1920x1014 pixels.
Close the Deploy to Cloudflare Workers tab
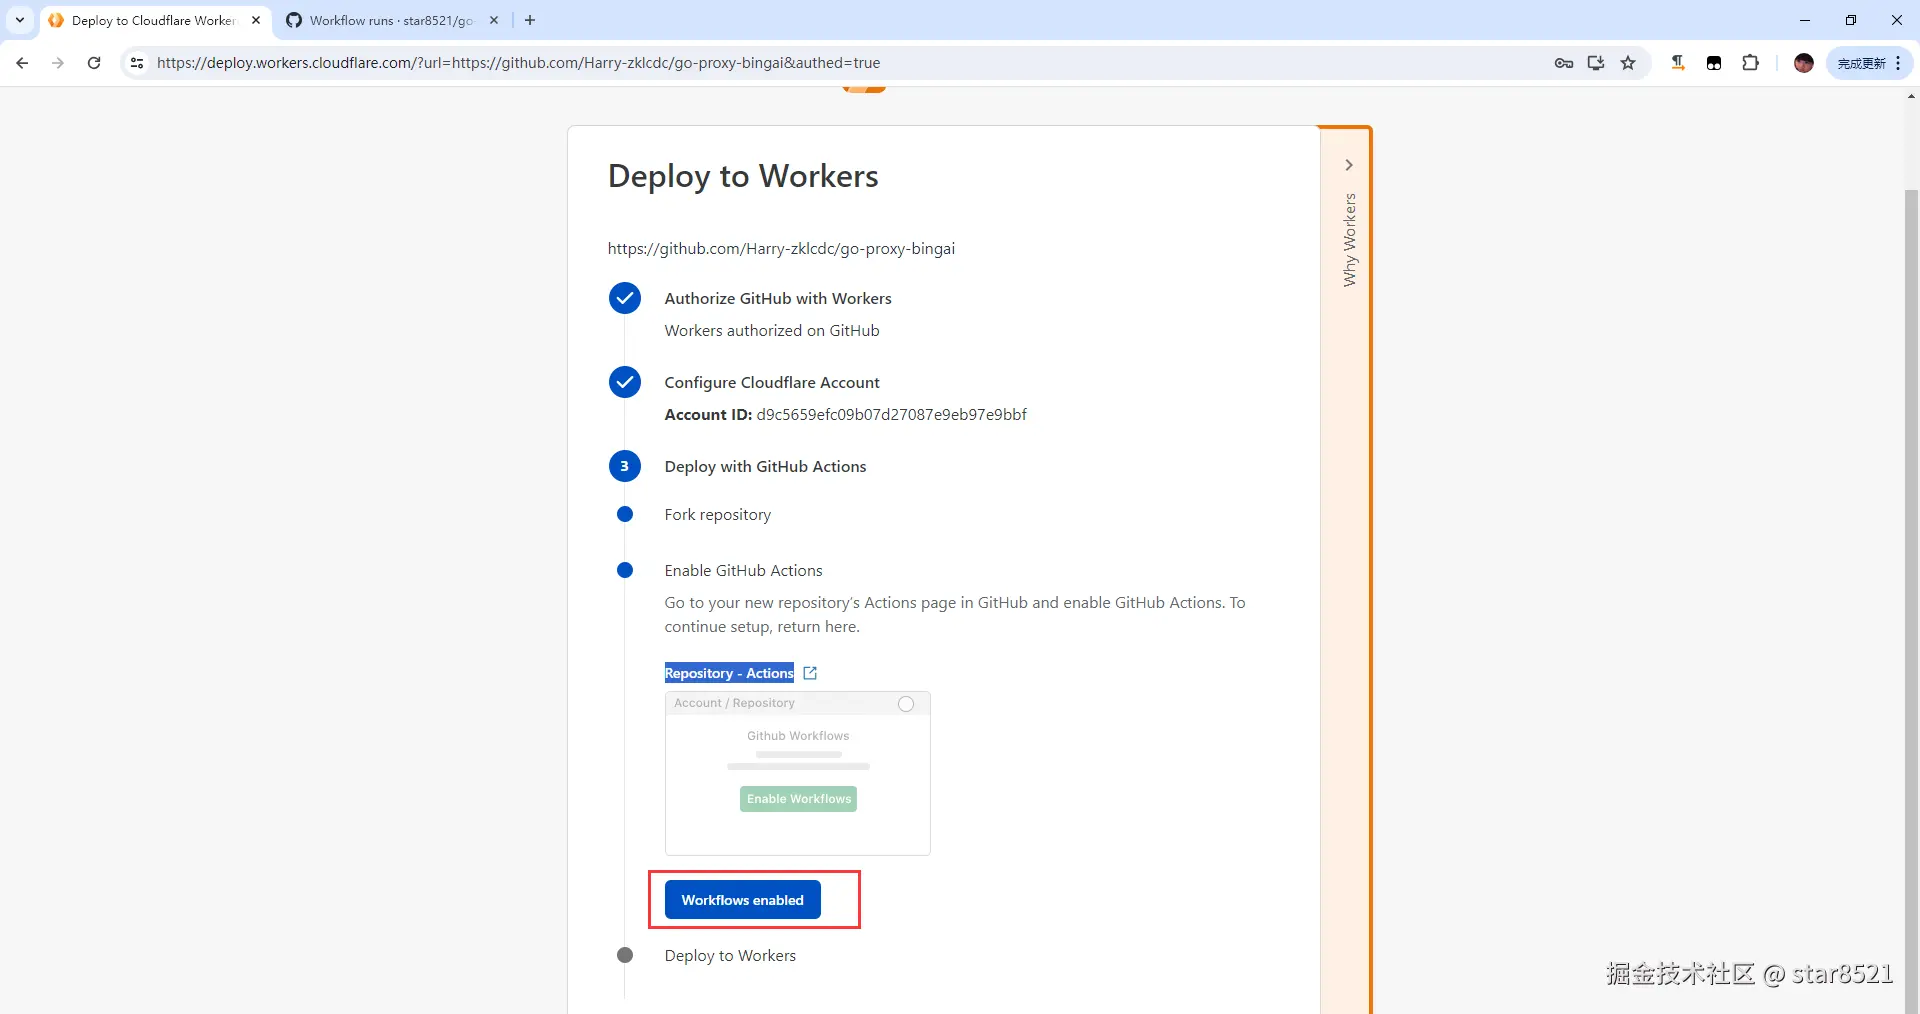(x=256, y=20)
